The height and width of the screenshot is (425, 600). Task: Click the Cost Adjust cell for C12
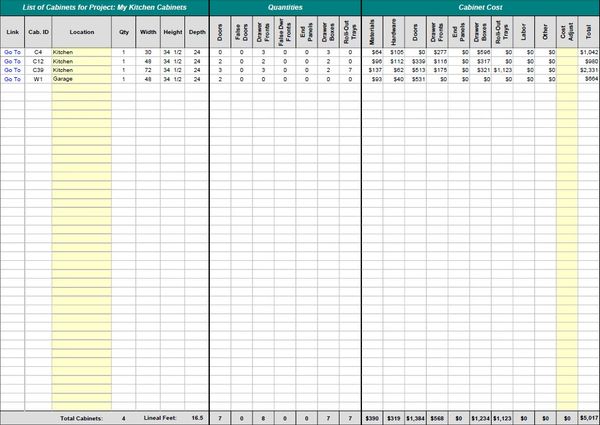(x=566, y=60)
